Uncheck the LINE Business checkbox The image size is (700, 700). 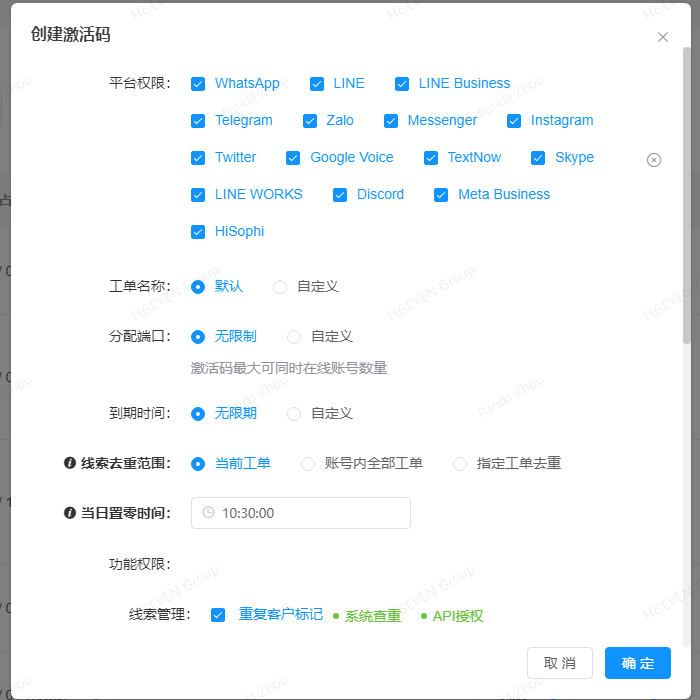point(402,84)
